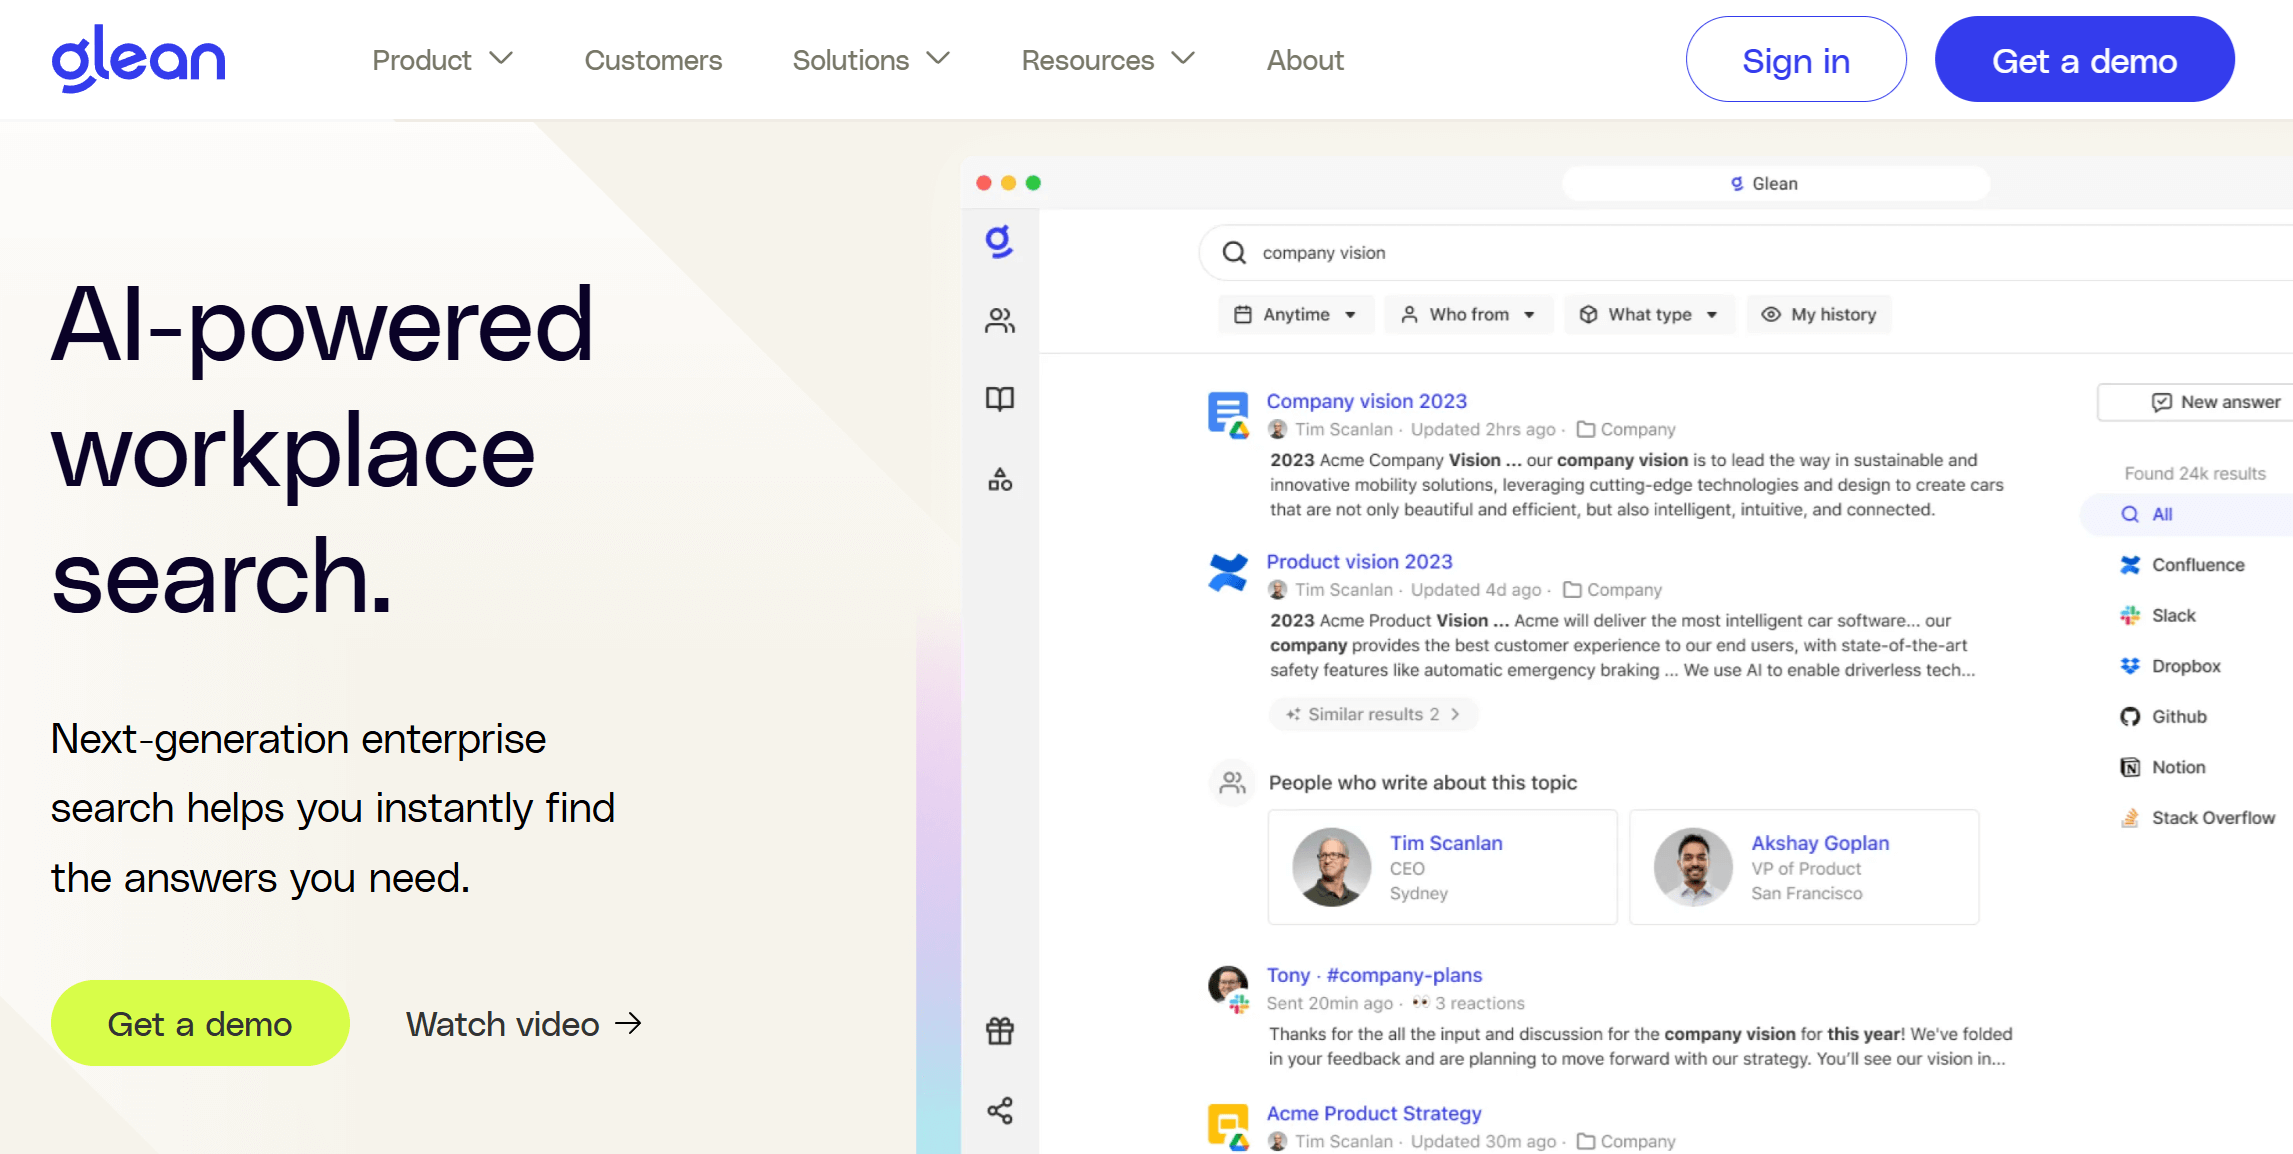The width and height of the screenshot is (2293, 1154).
Task: Click Akshay Goplan's profile photo
Action: pos(1693,867)
